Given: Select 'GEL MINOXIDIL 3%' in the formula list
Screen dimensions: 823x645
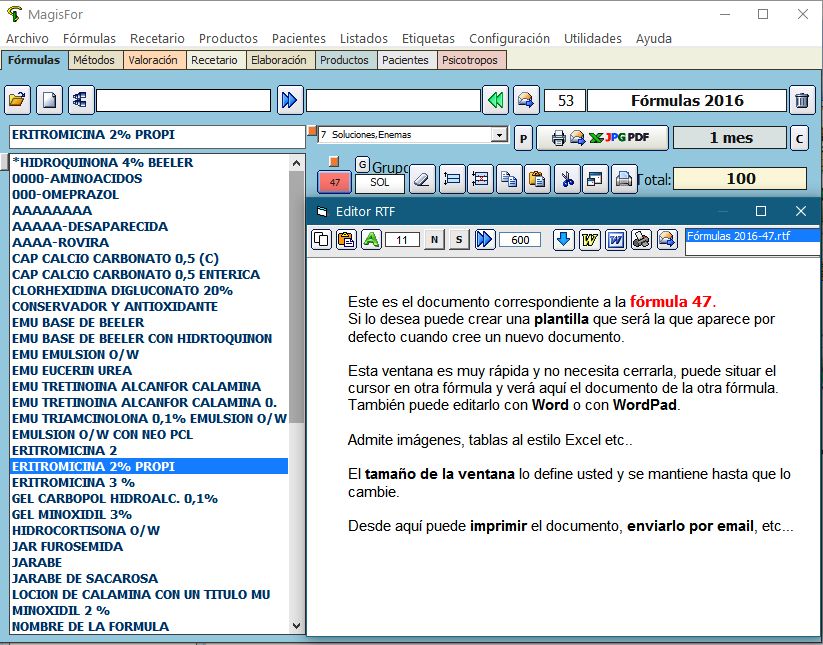Looking at the screenshot, I should [x=72, y=514].
